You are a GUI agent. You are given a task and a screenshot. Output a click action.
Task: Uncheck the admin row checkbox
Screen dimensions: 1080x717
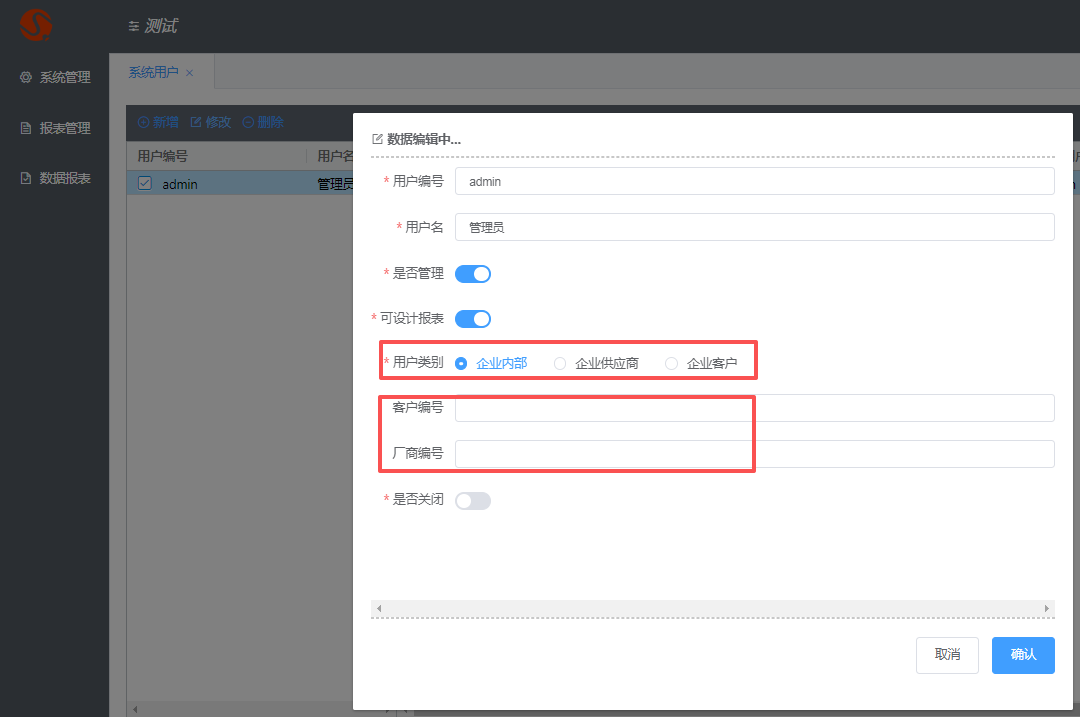145,183
